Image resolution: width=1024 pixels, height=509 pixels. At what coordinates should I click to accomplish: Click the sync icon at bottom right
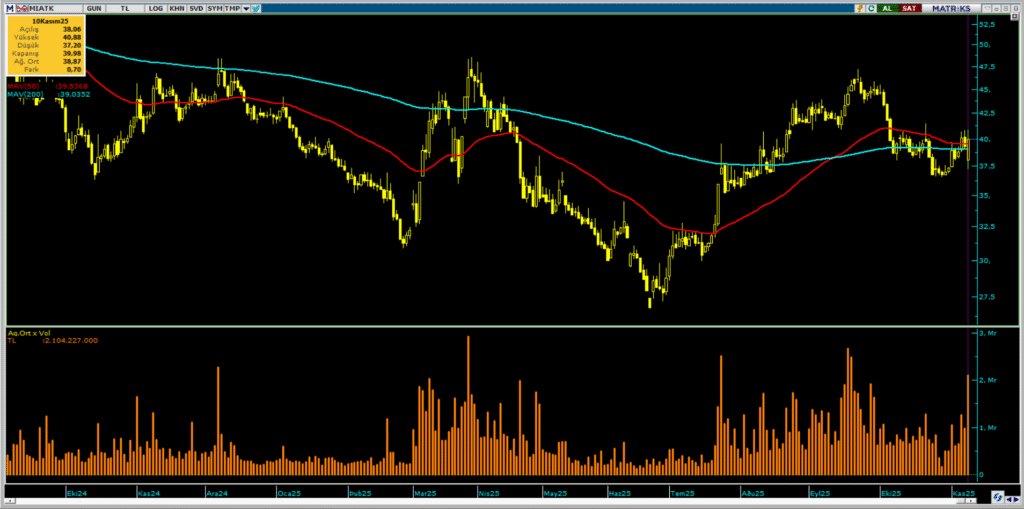click(x=997, y=498)
